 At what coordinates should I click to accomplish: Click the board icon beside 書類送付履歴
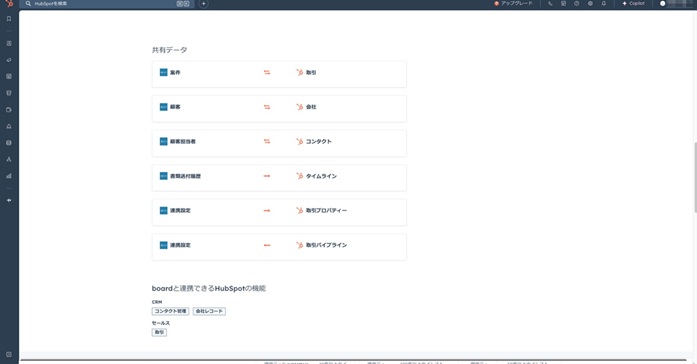(x=164, y=176)
